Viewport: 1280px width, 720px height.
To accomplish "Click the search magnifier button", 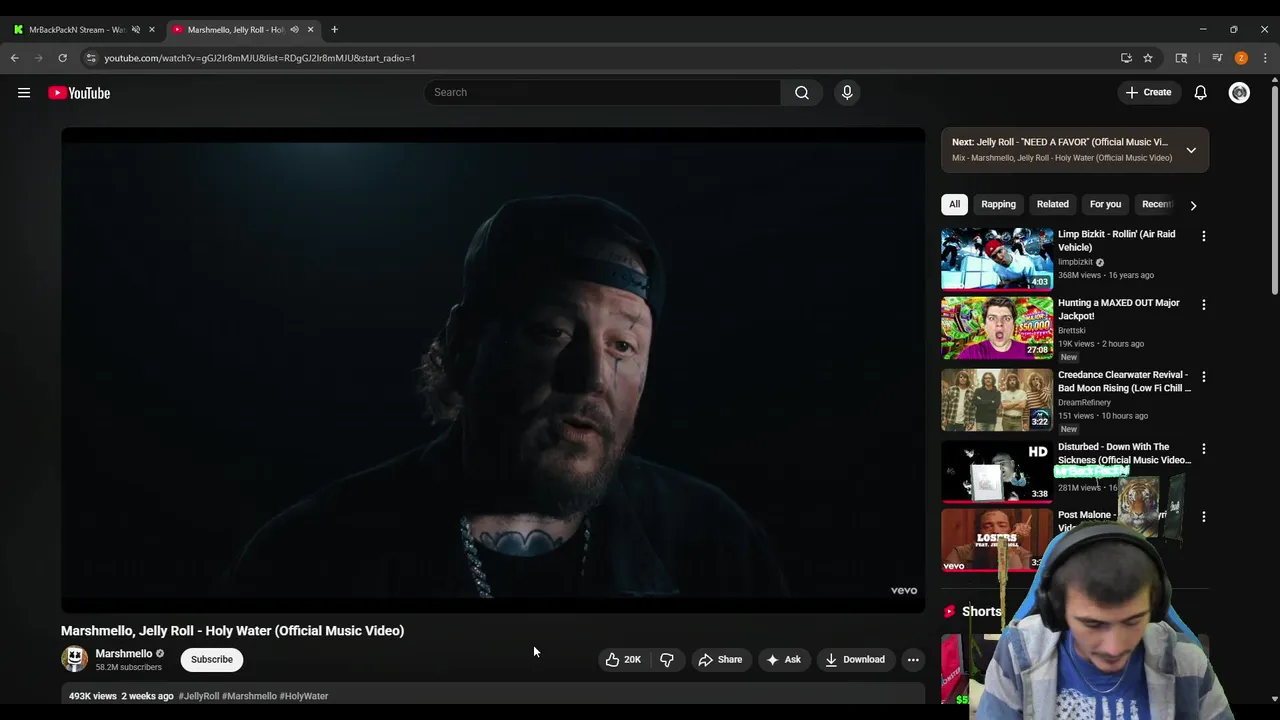I will tap(802, 92).
